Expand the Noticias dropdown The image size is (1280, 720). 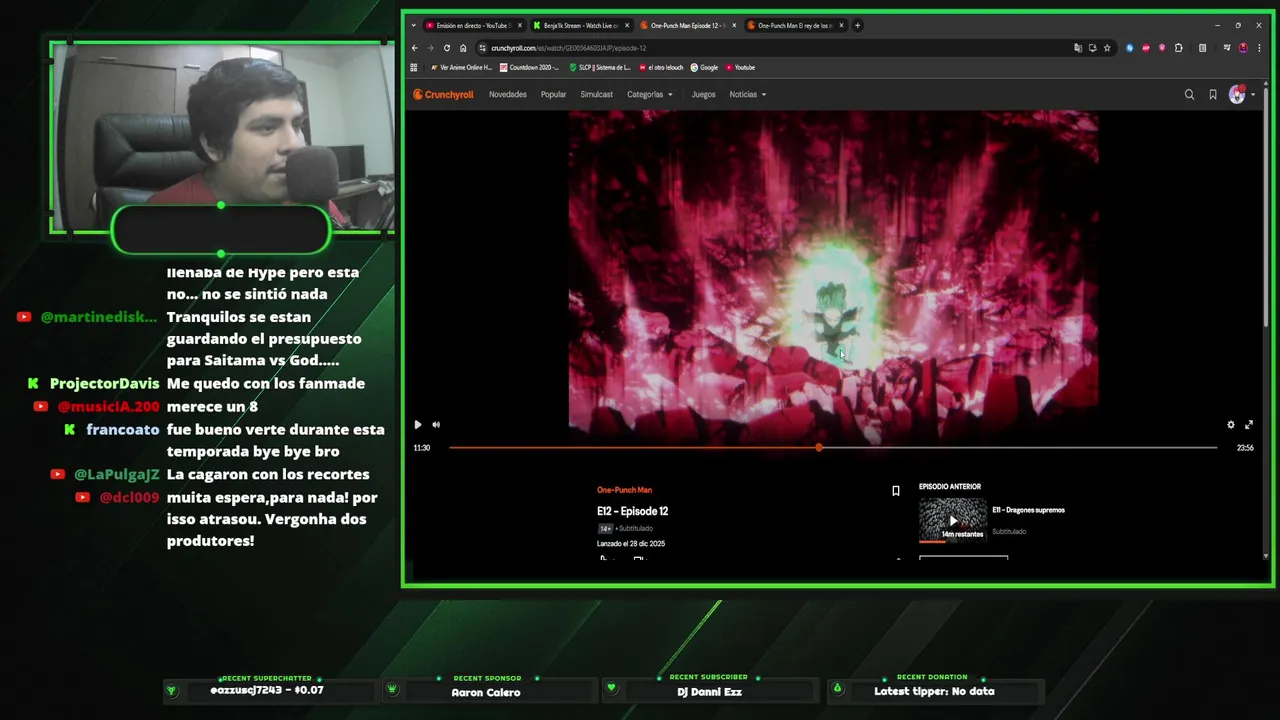tap(748, 95)
